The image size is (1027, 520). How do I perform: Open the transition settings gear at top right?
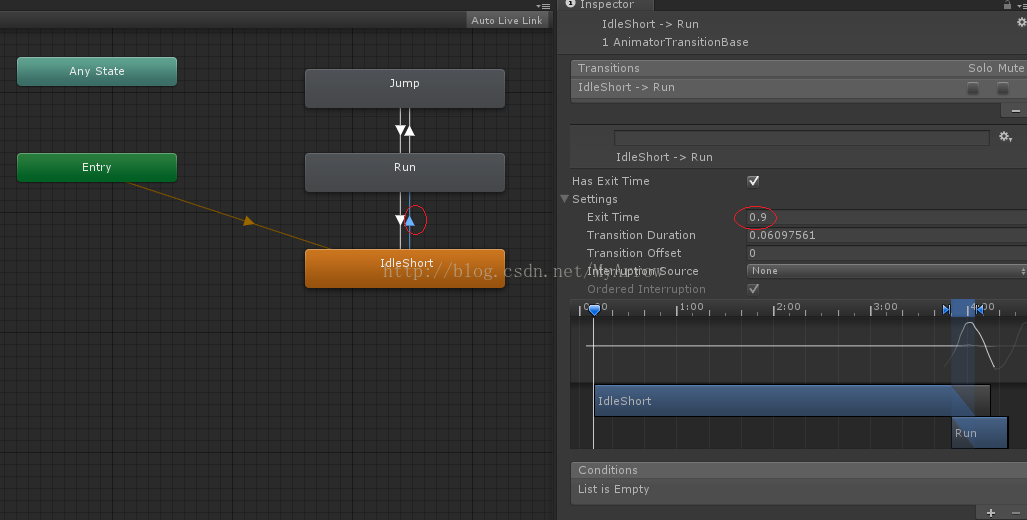tap(1021, 24)
